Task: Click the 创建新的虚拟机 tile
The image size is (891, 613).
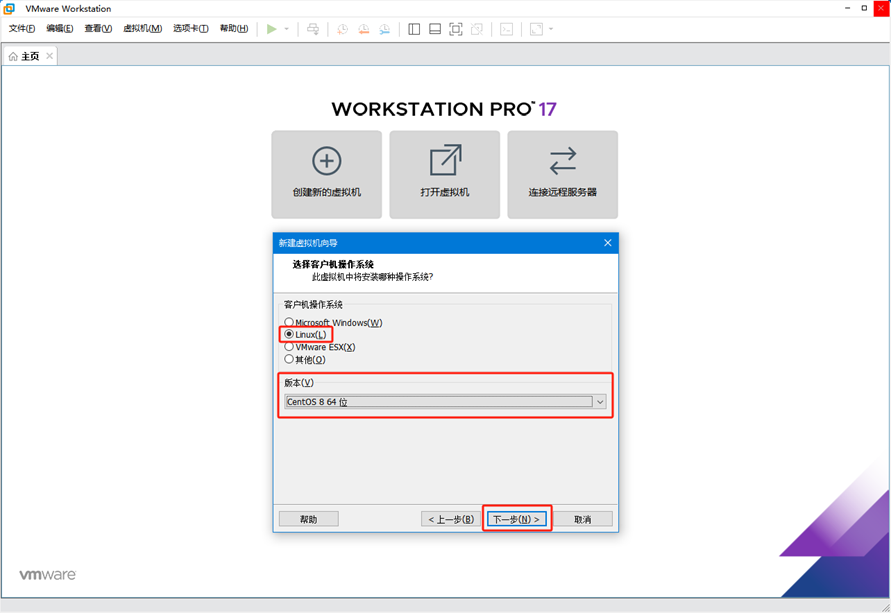Action: [327, 174]
